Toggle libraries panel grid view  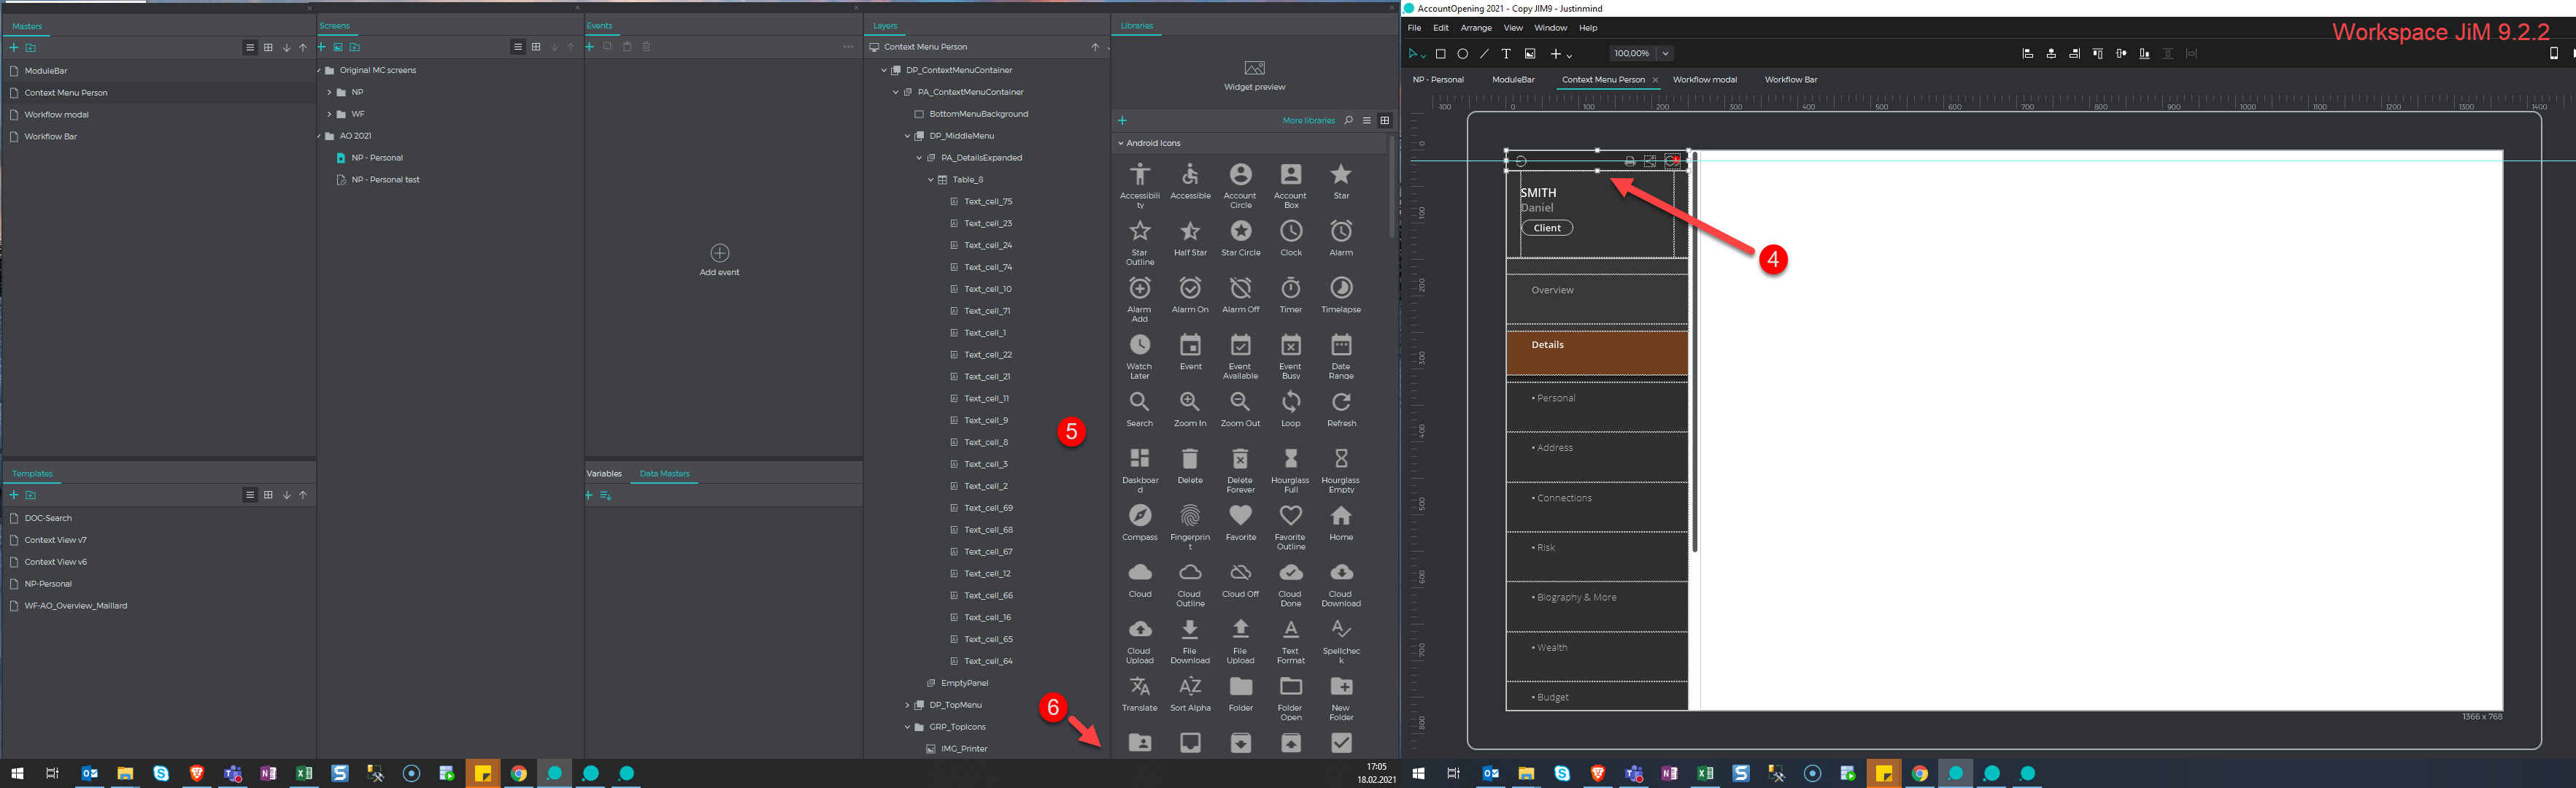1385,120
